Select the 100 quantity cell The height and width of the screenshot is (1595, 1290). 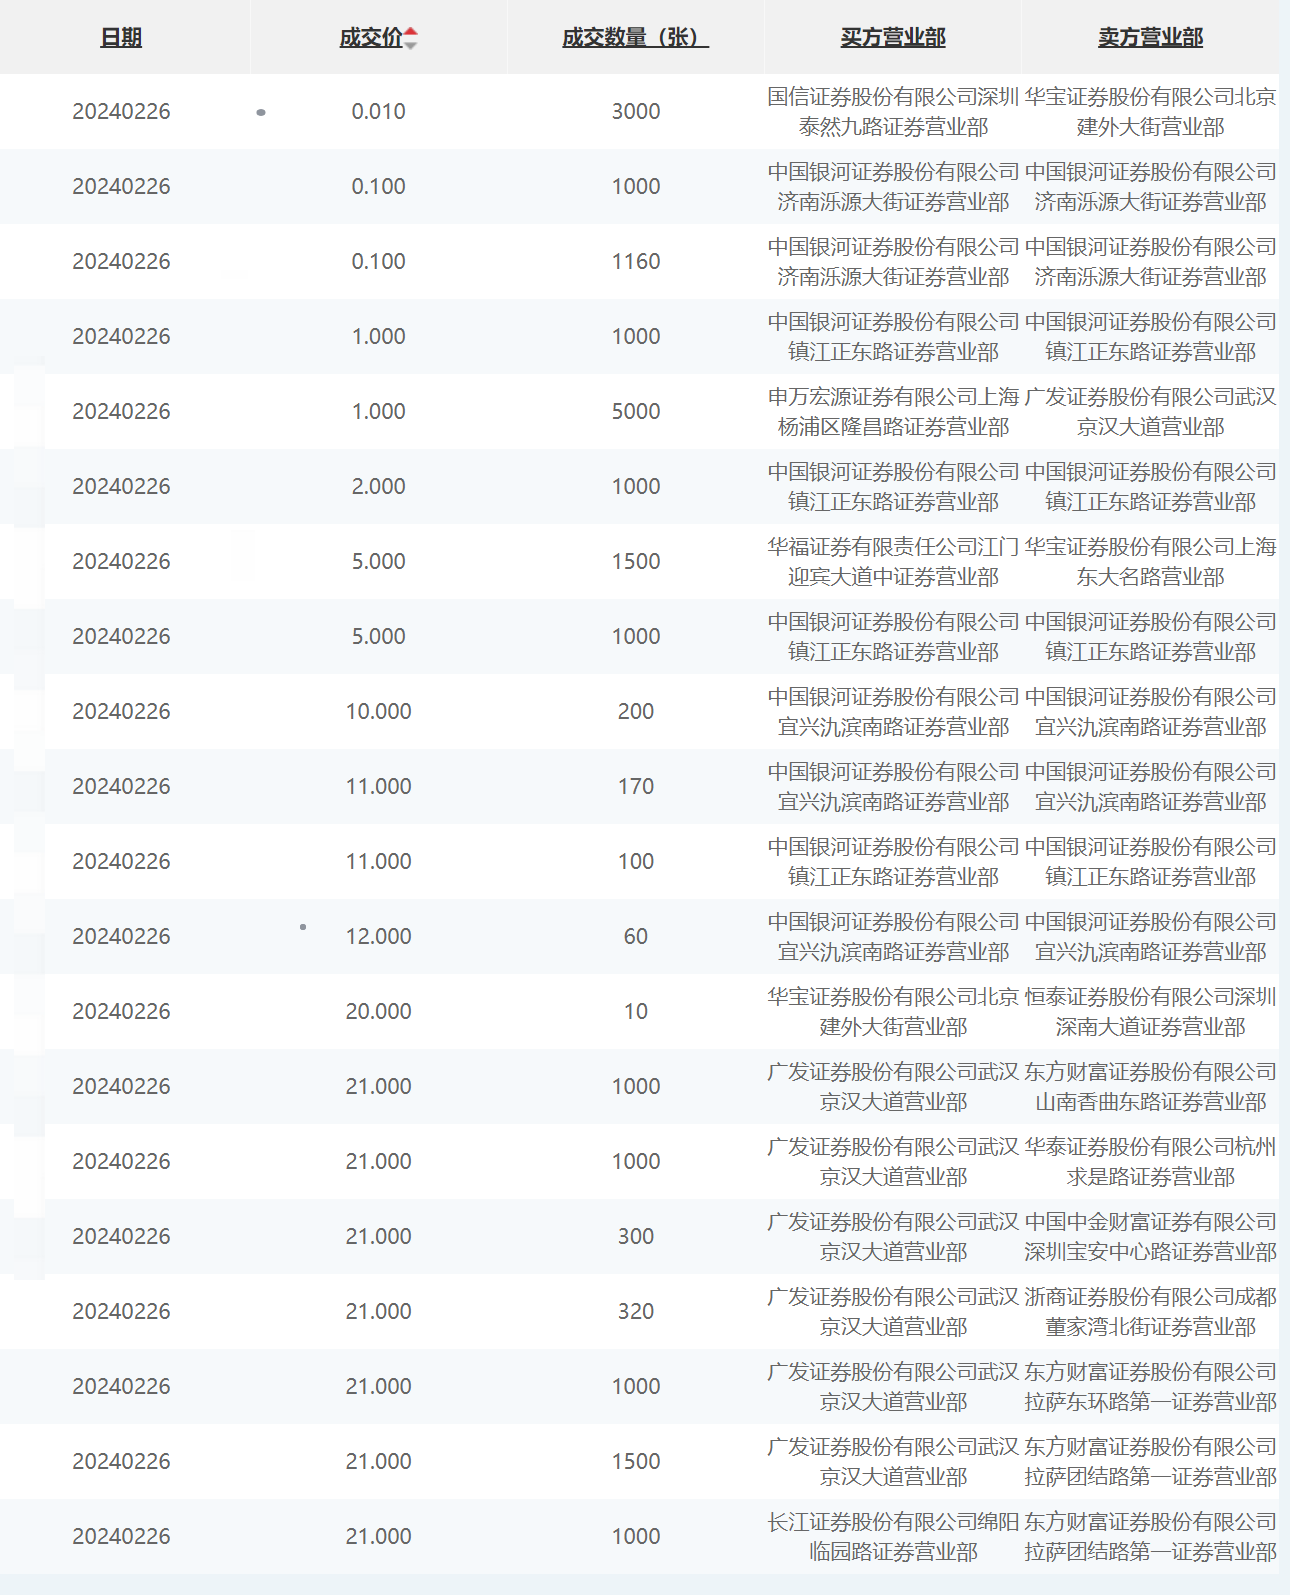[636, 861]
